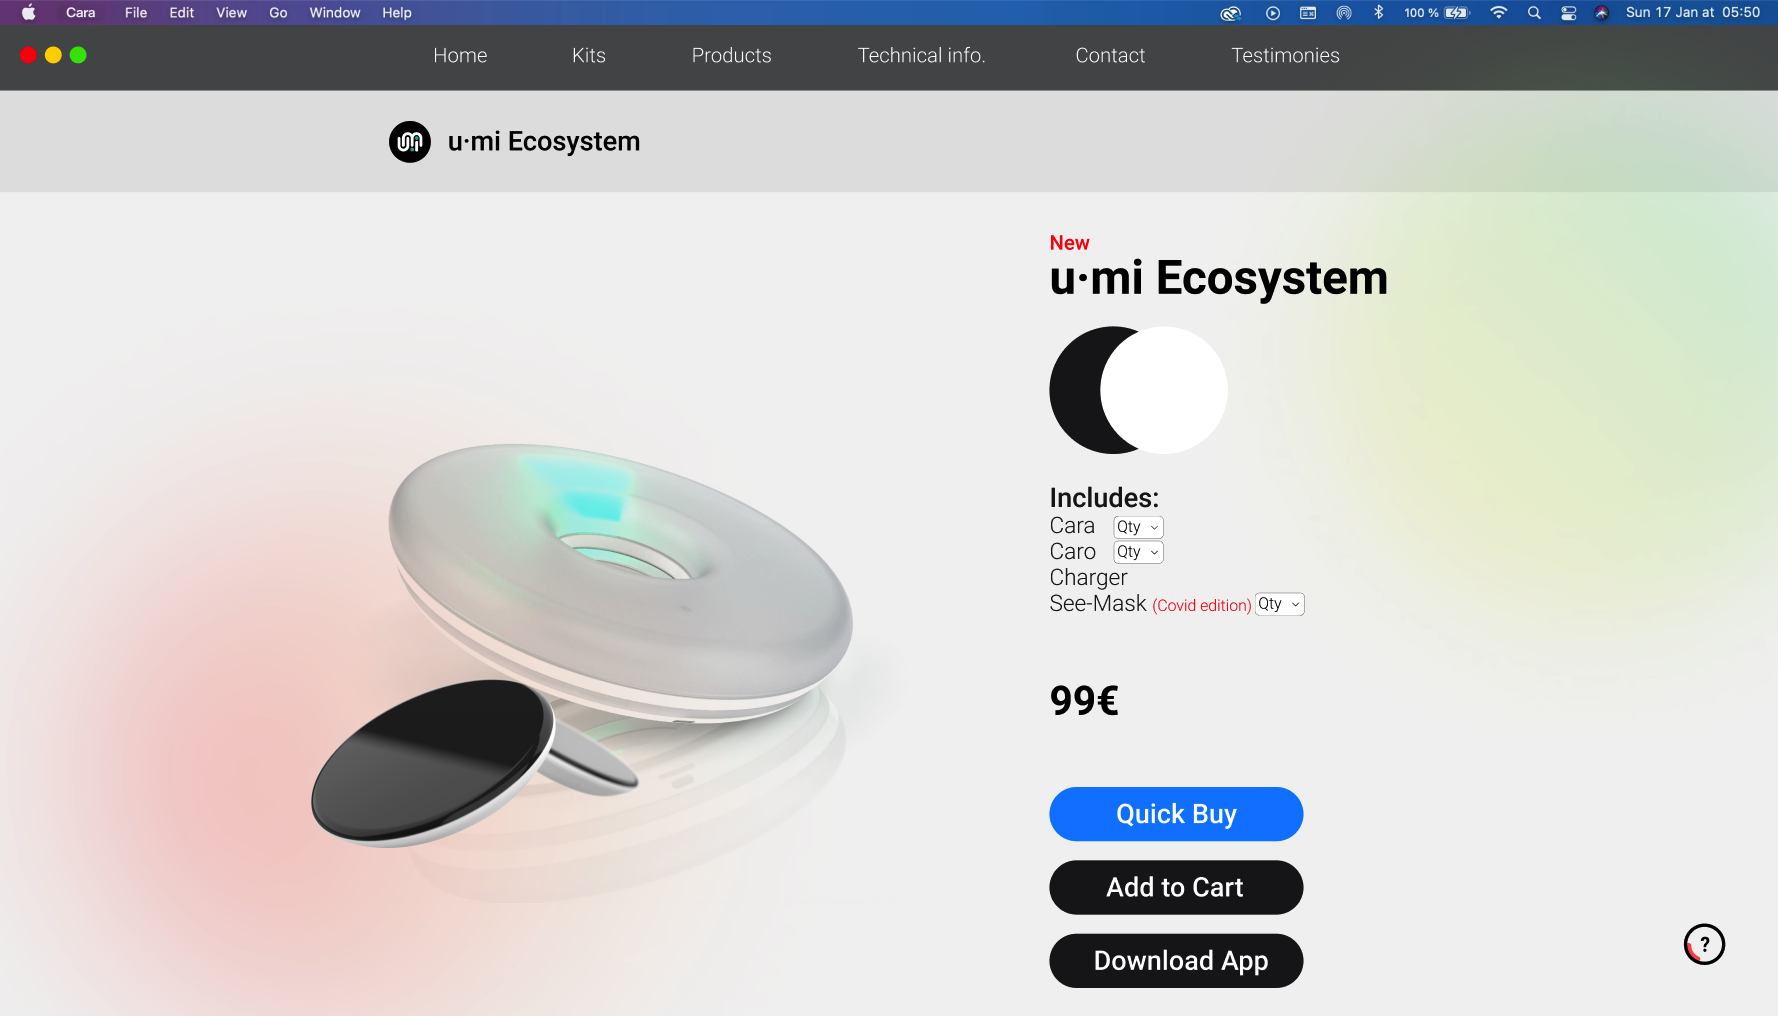Open Bluetooth menu bar icon
The height and width of the screenshot is (1016, 1778).
1378,13
